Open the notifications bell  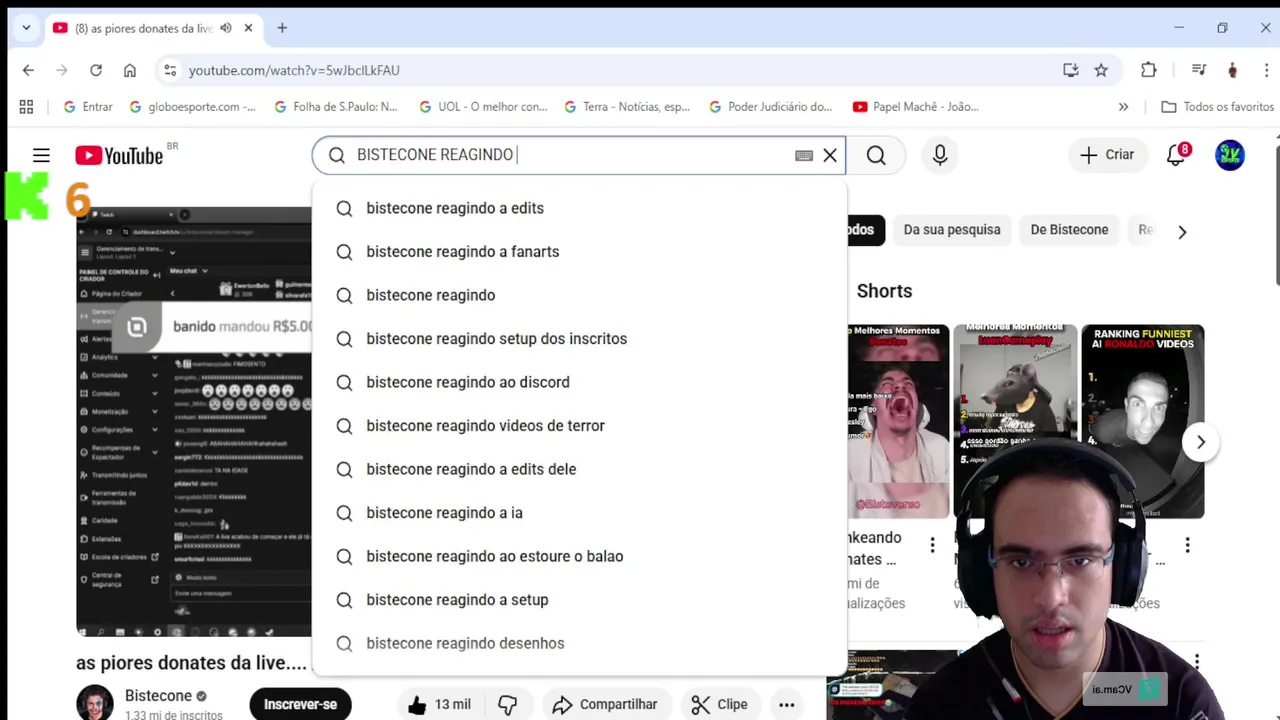tap(1177, 155)
